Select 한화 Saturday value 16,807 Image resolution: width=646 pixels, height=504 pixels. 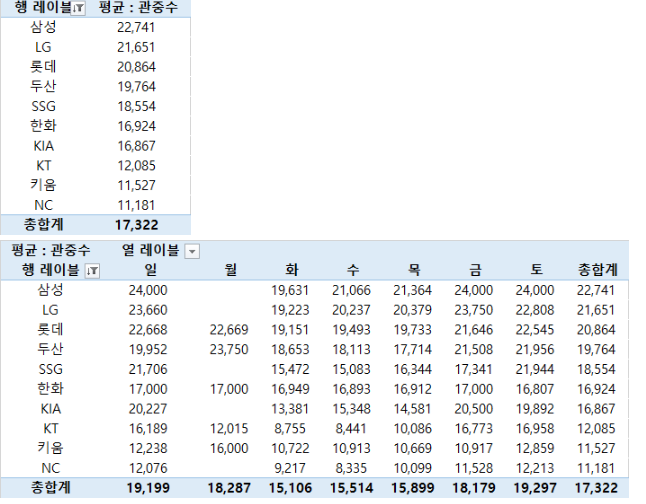535,389
